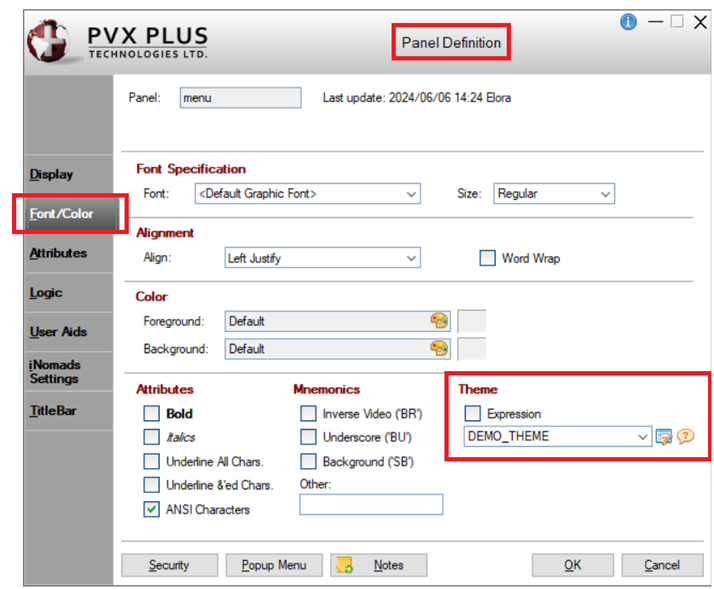714x589 pixels.
Task: Expand the Font dropdown list
Action: pyautogui.click(x=411, y=194)
